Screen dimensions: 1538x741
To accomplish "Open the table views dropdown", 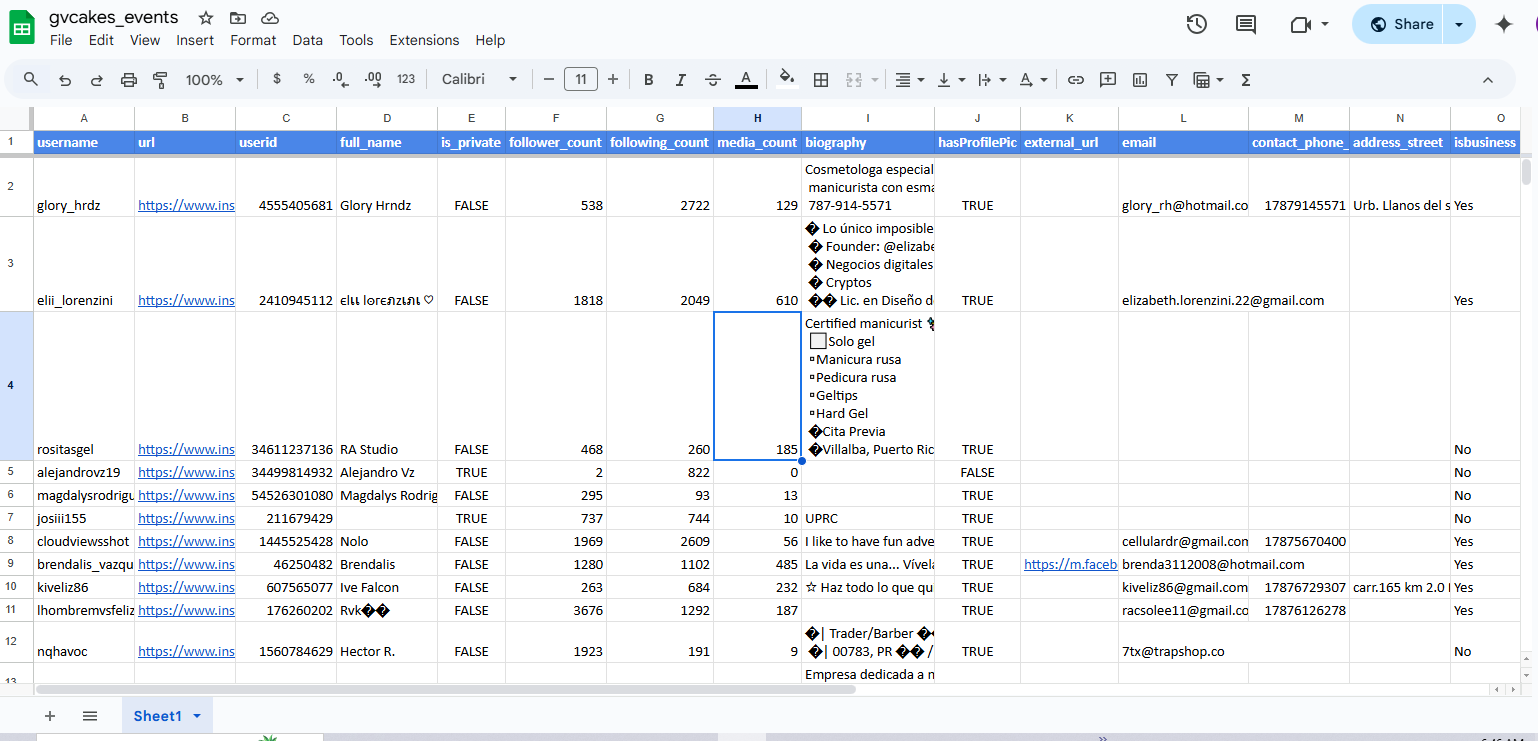I will pos(1209,79).
